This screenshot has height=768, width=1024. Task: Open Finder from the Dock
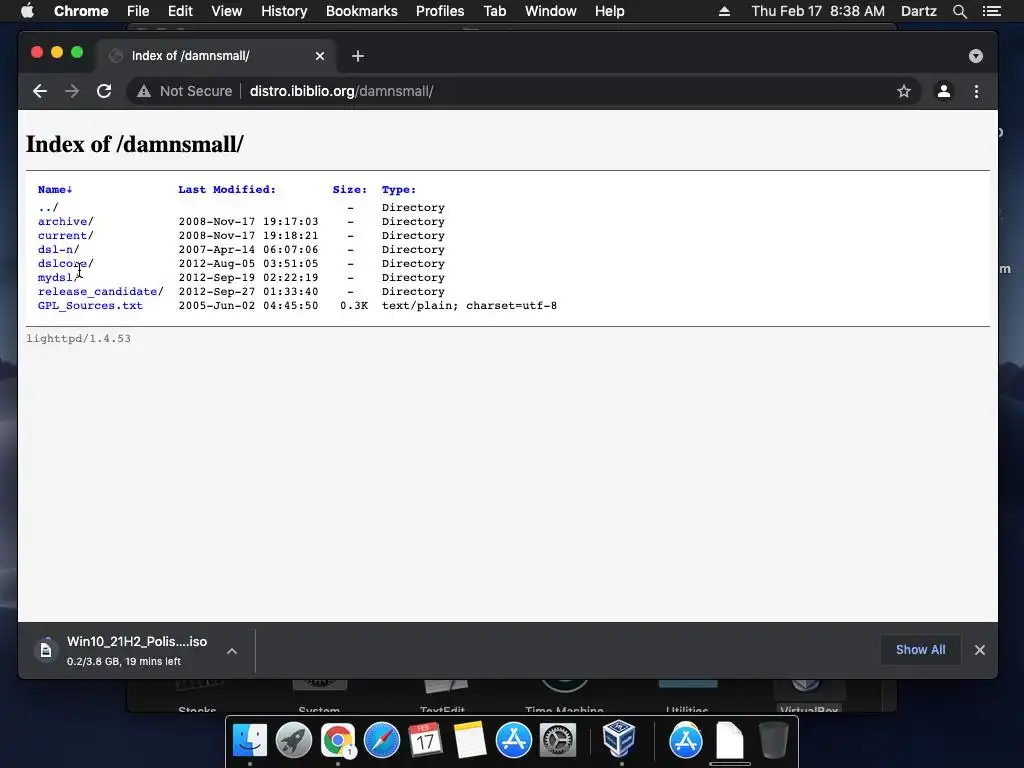[x=249, y=740]
